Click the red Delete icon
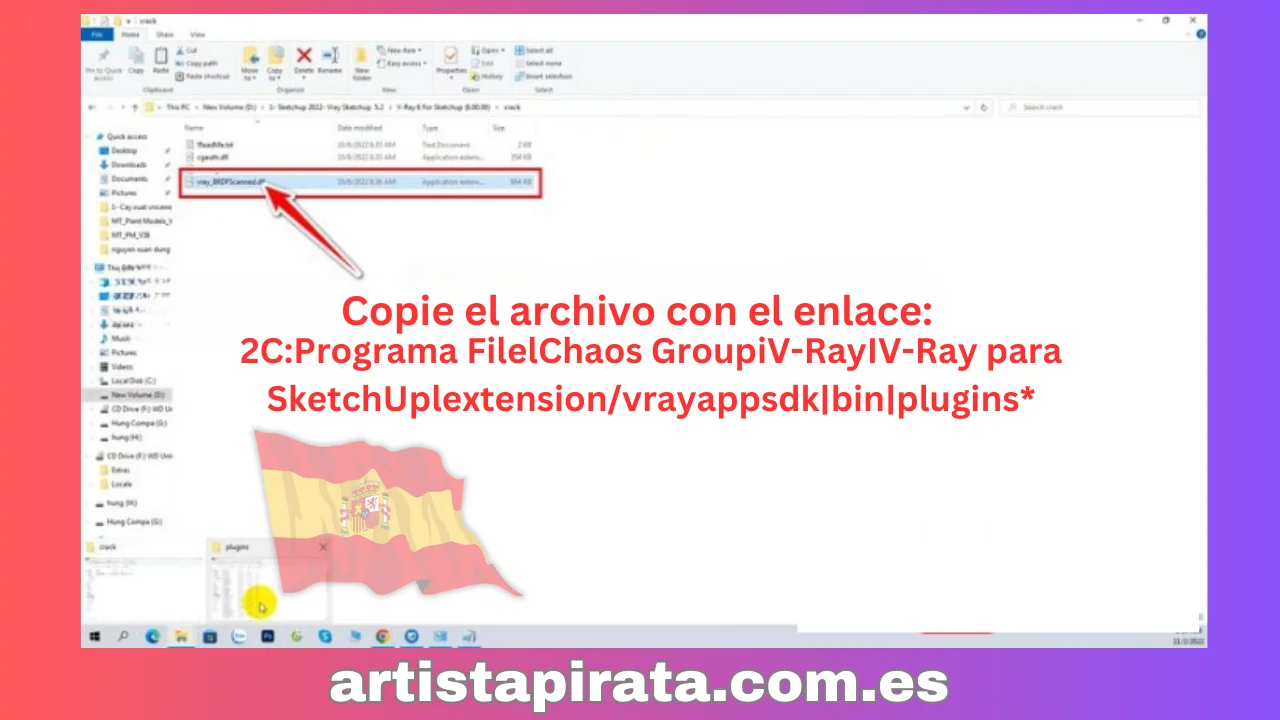 304,56
